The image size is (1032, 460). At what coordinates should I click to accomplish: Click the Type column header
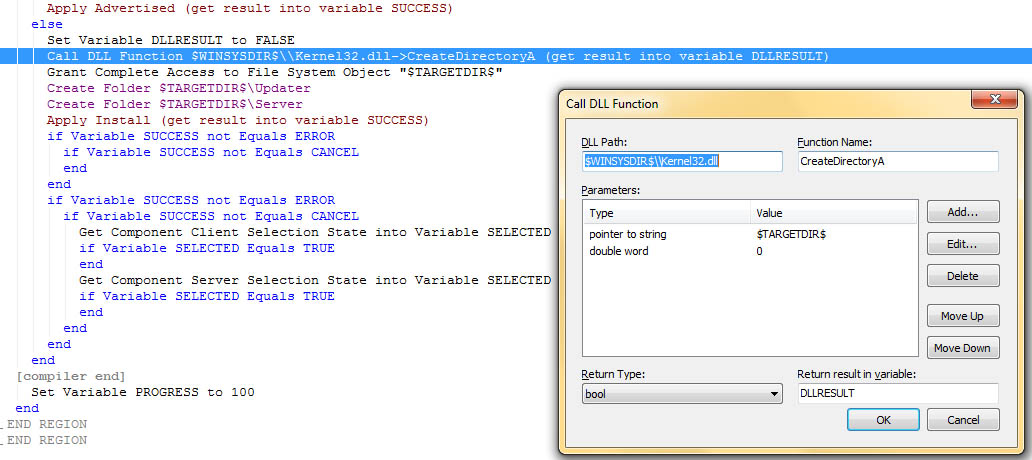(667, 213)
